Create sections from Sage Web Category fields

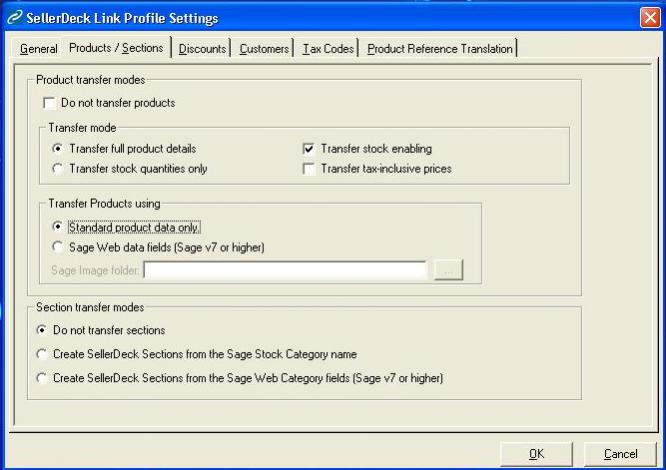click(41, 379)
